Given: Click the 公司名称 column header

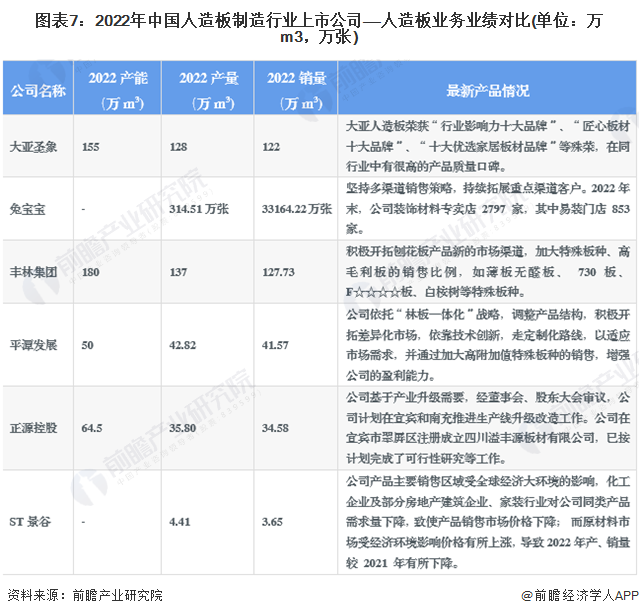Looking at the screenshot, I should point(38,90).
